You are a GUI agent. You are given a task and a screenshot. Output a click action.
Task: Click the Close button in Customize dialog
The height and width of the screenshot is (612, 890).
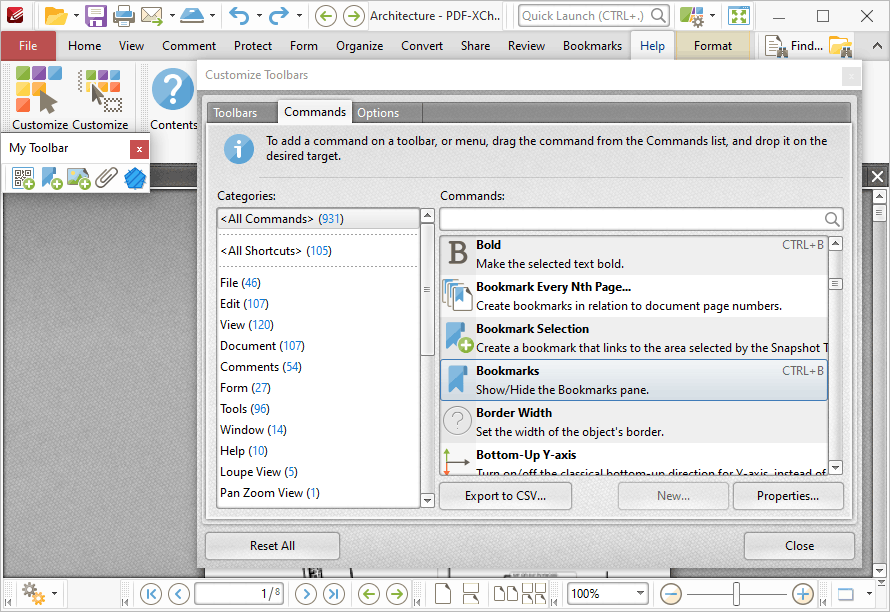pyautogui.click(x=799, y=546)
